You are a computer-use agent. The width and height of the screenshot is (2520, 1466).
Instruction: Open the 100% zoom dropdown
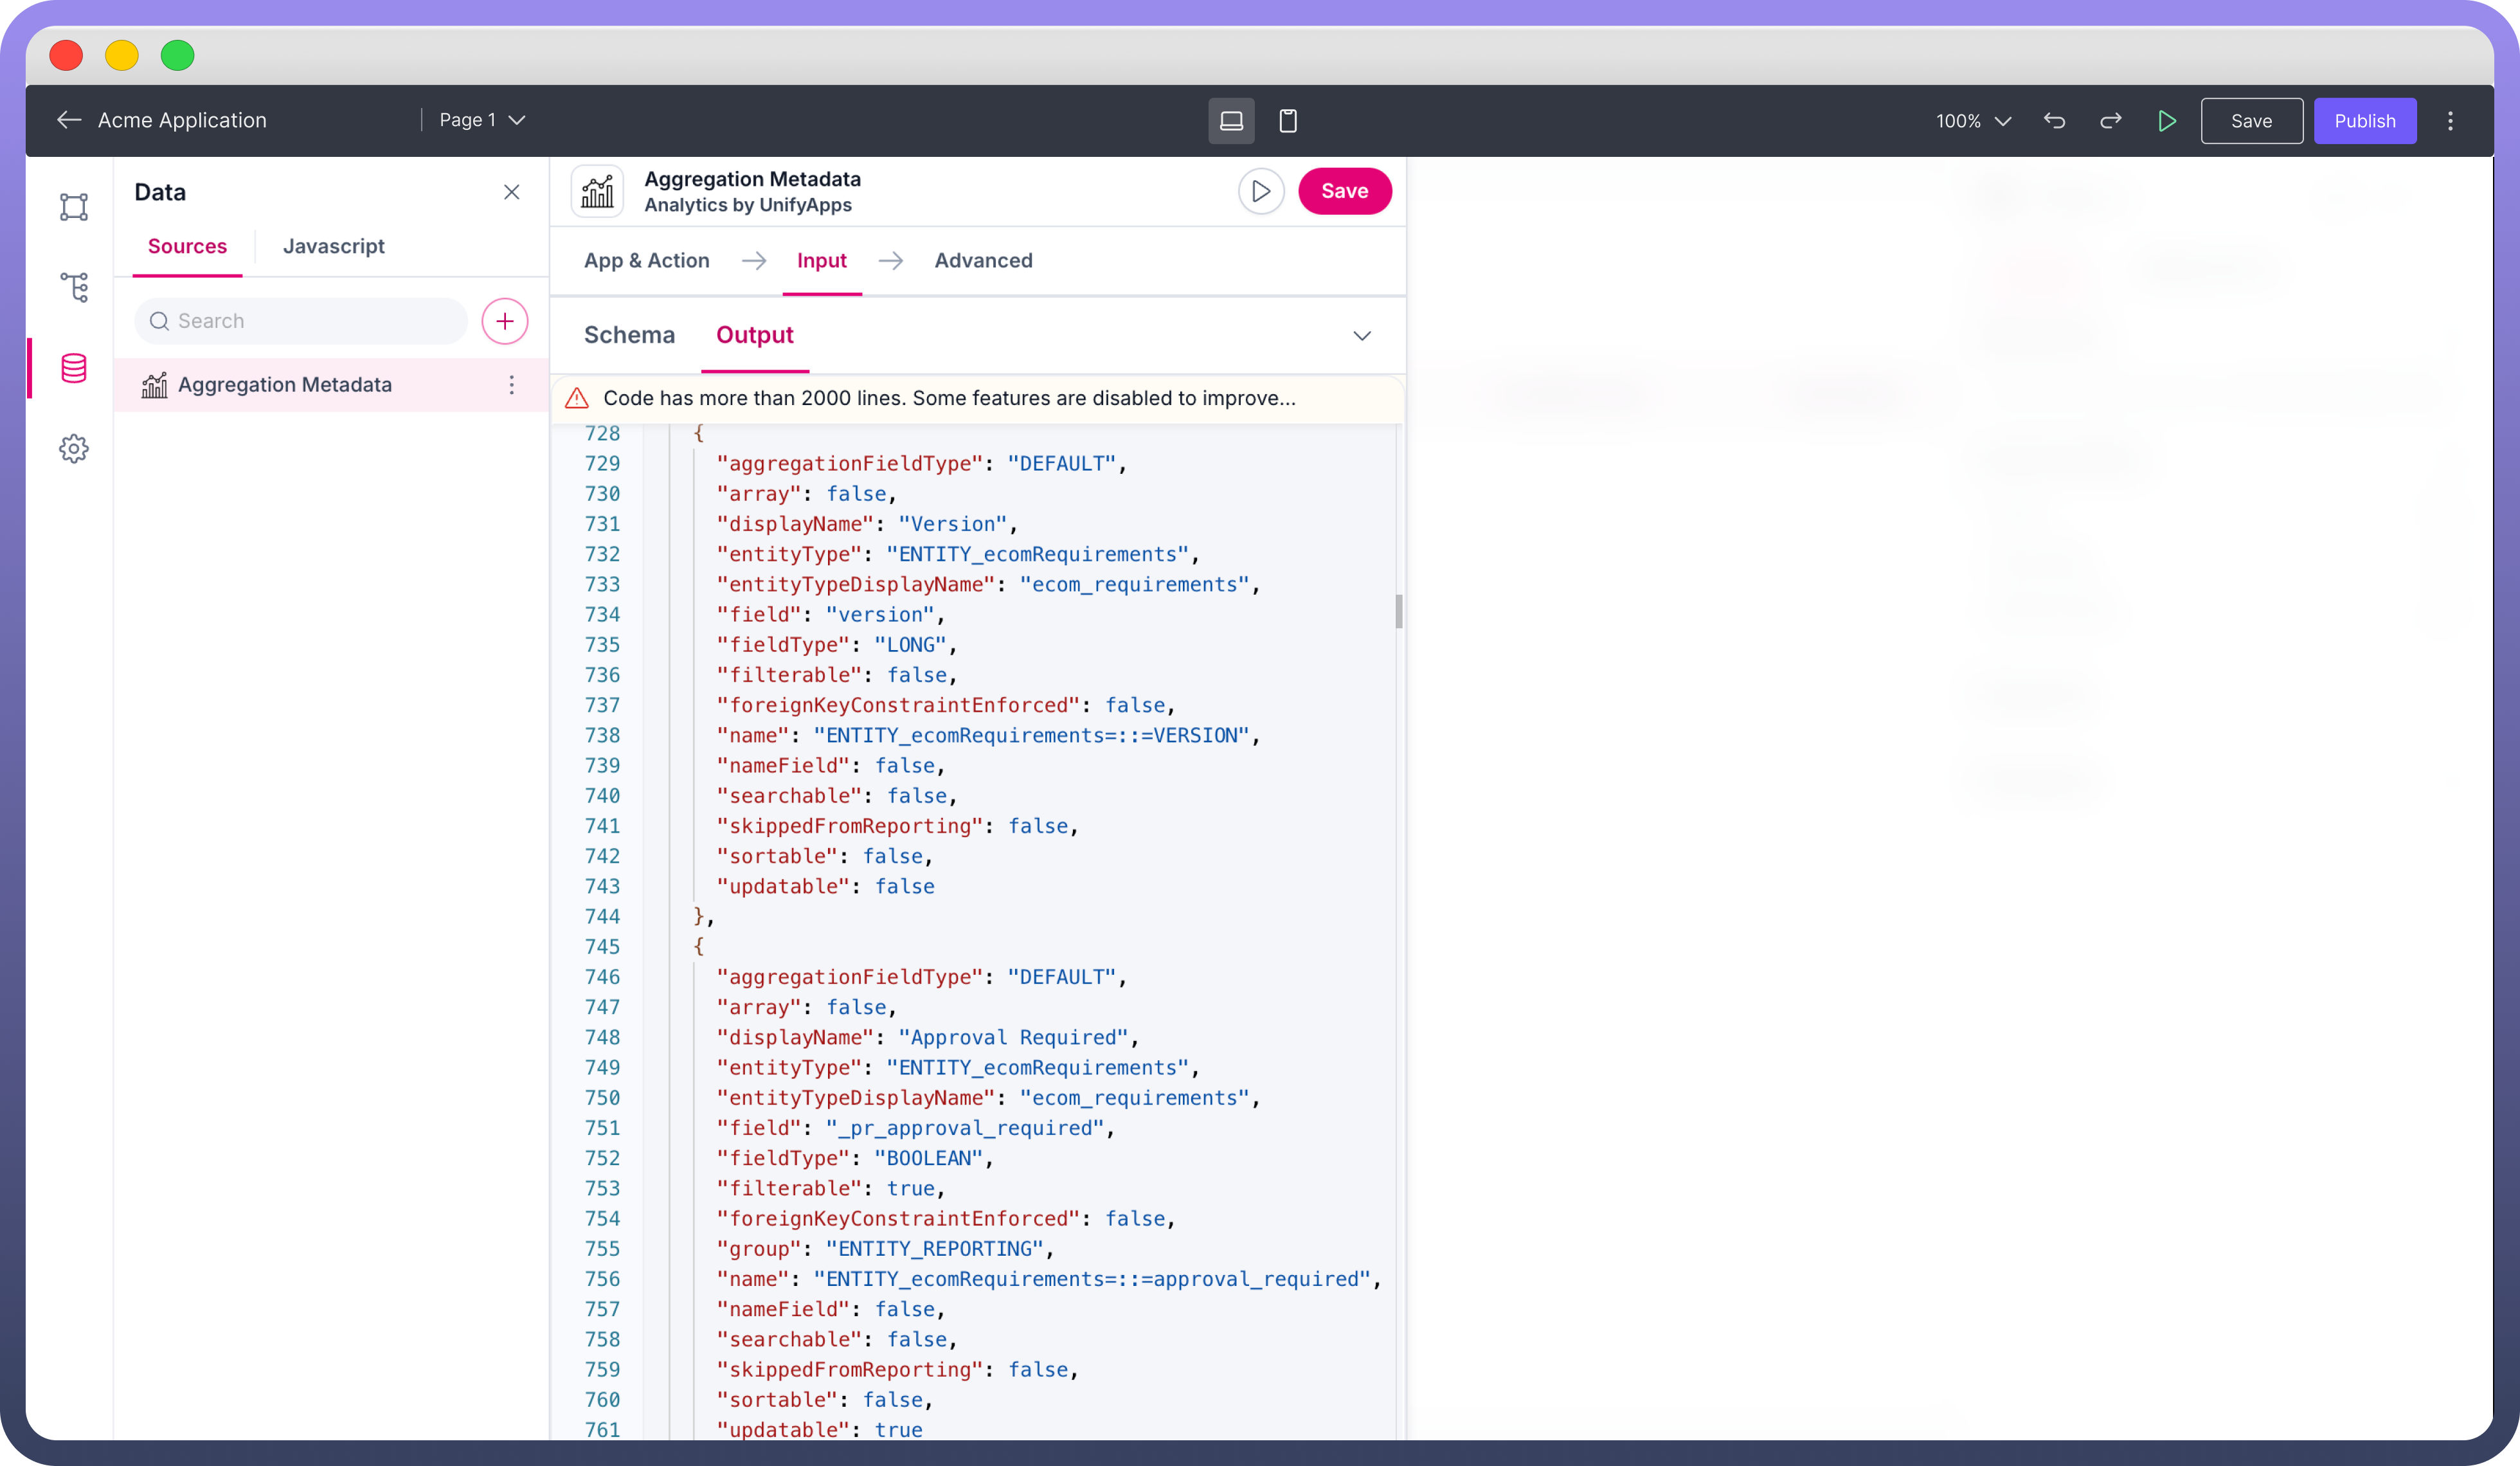pos(1973,121)
